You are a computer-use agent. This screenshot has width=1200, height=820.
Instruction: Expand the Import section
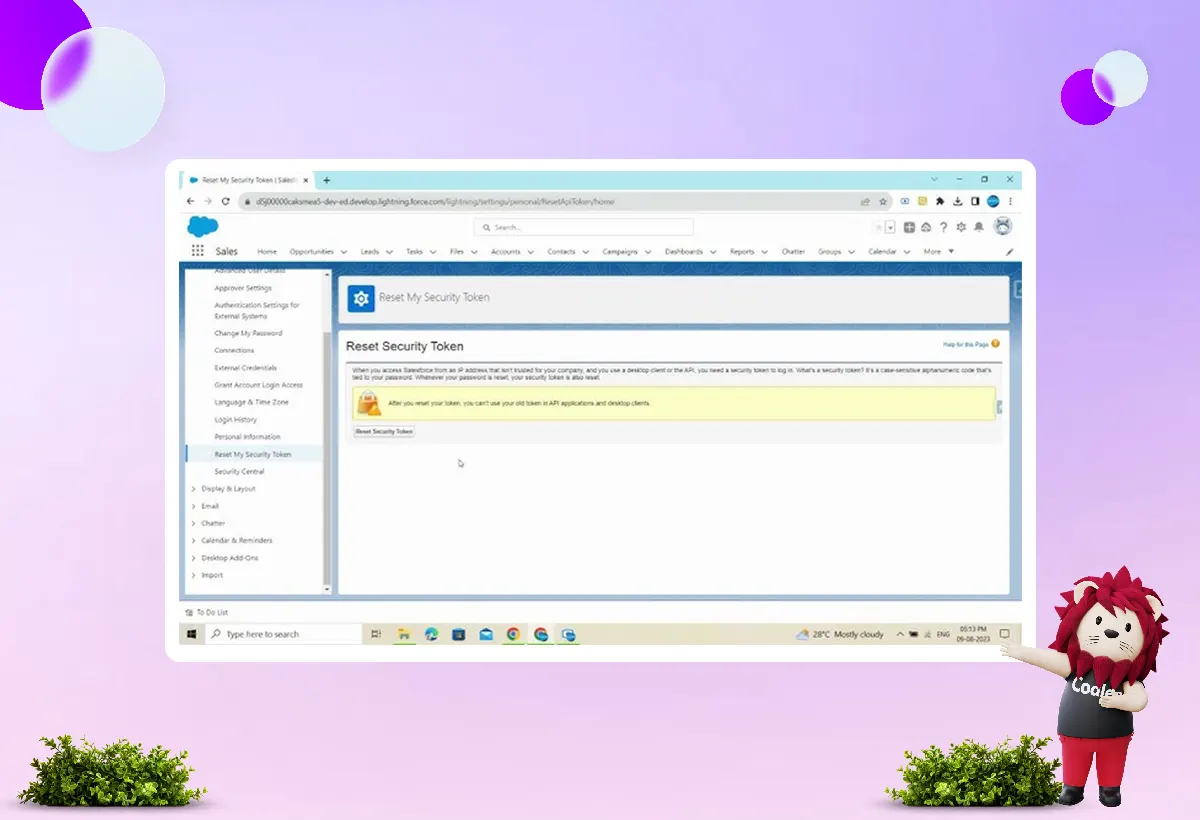tap(194, 575)
